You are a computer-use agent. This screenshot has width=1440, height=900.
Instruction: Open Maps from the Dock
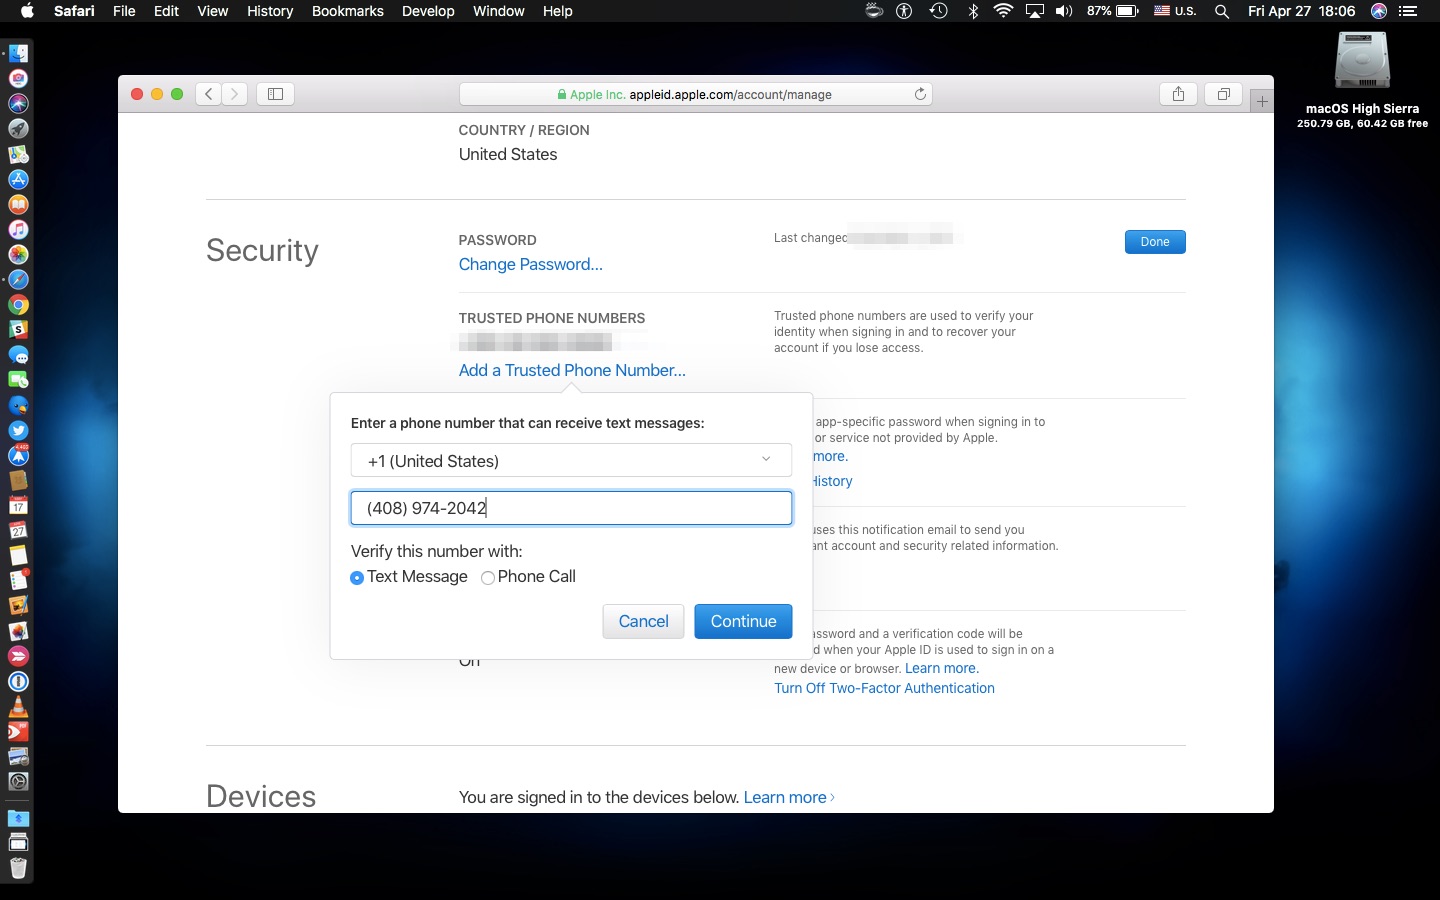point(18,154)
